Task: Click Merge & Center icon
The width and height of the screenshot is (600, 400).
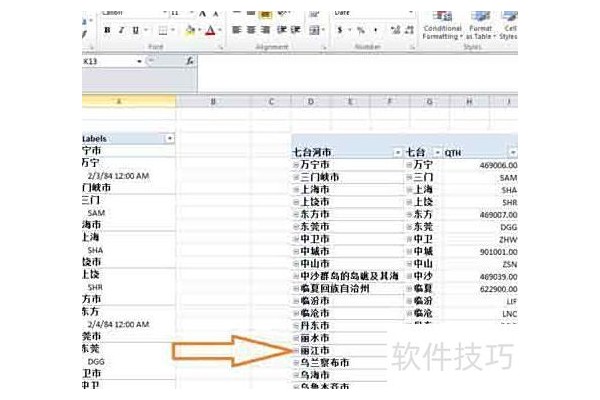Action: 314,30
